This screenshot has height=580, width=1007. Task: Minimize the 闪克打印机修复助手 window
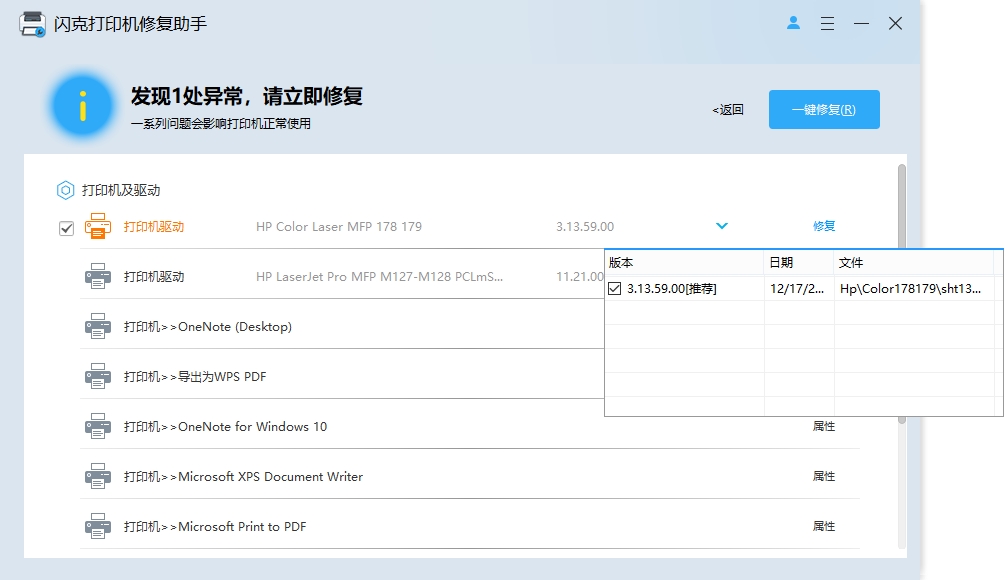(x=861, y=24)
